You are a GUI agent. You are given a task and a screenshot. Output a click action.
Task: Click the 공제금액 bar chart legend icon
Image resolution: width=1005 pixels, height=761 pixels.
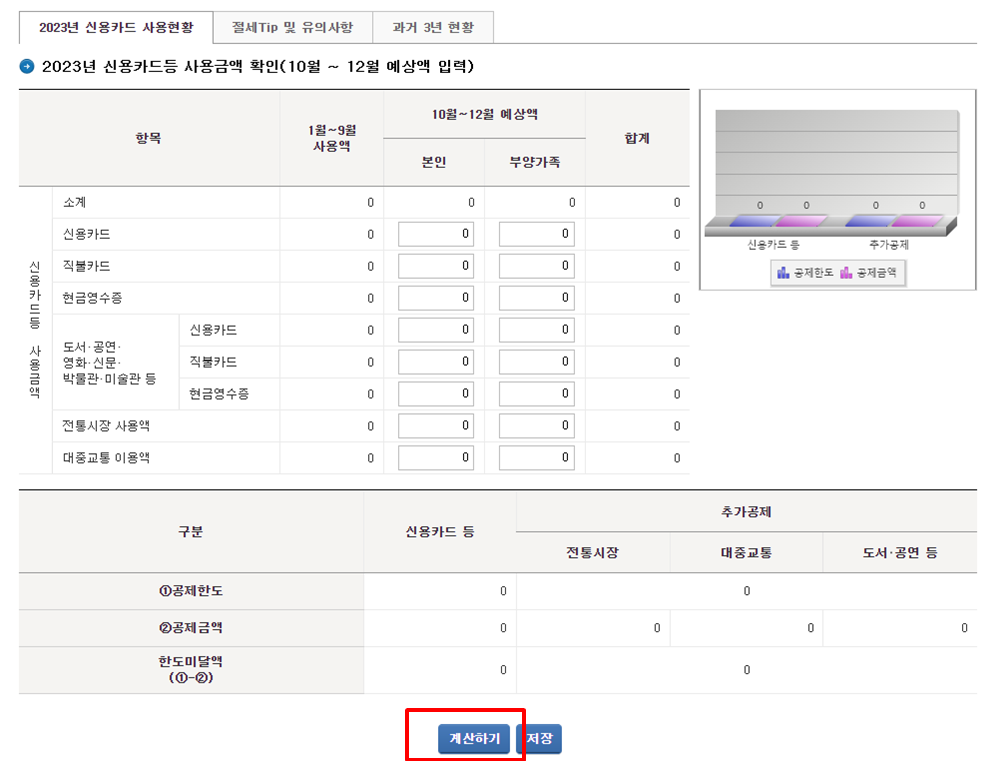pos(845,272)
